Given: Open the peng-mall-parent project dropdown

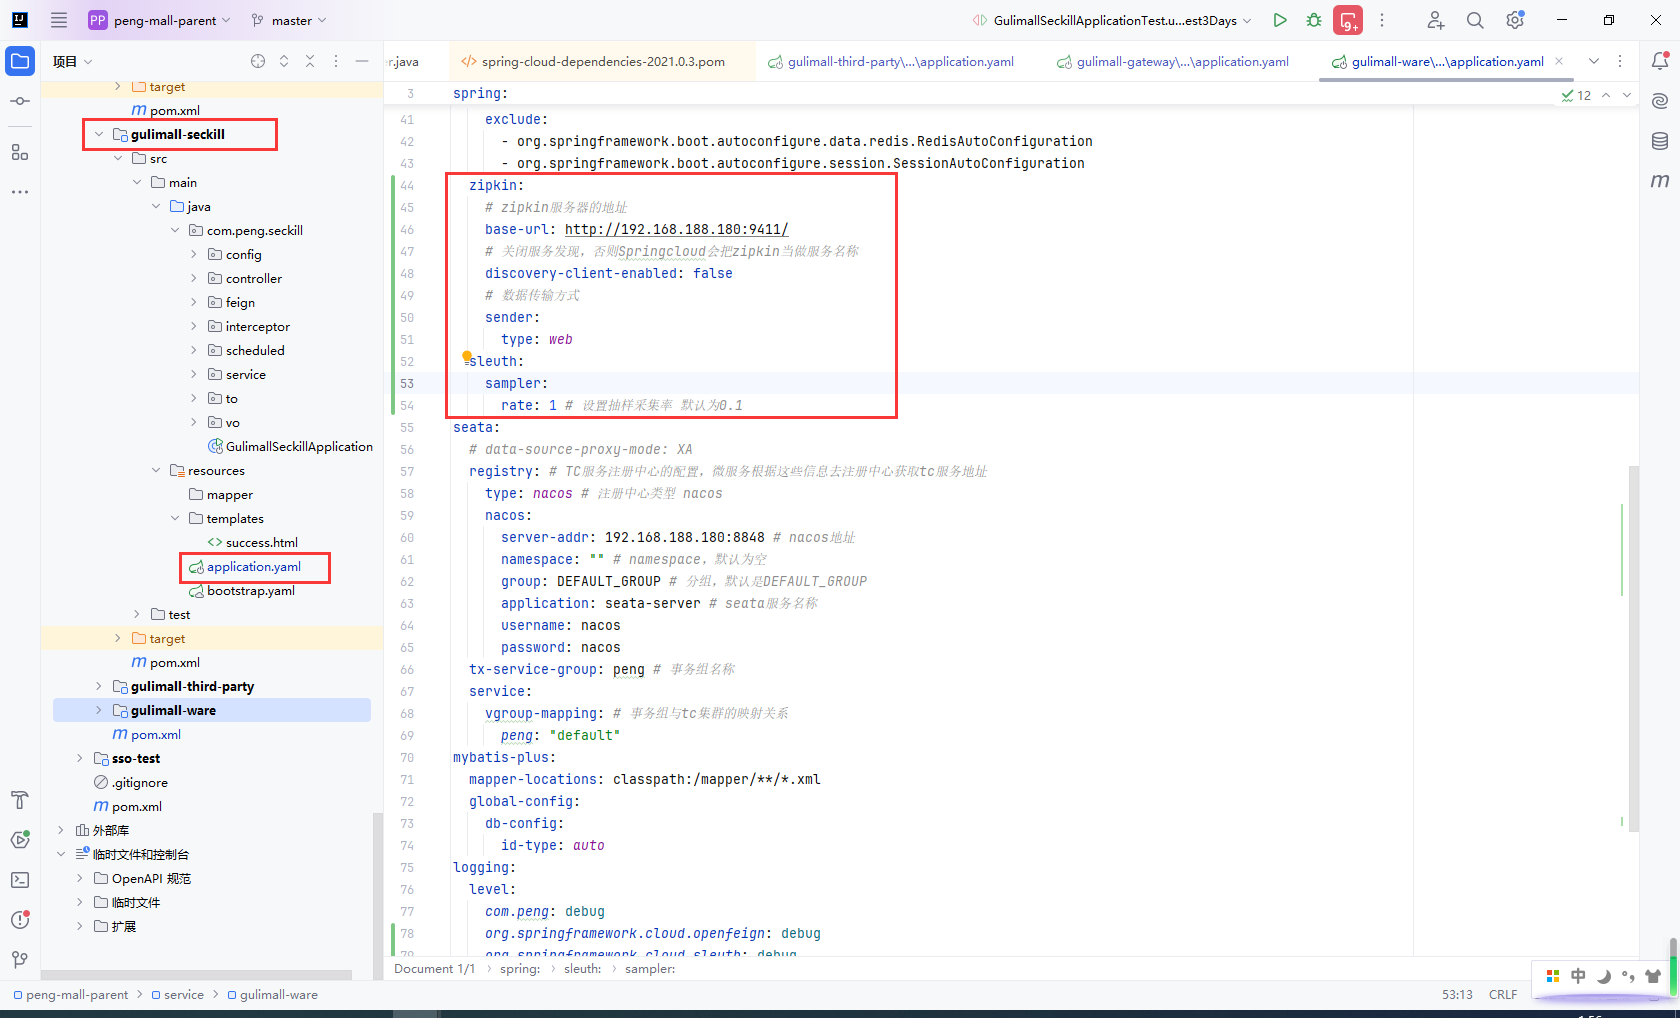Looking at the screenshot, I should (160, 20).
